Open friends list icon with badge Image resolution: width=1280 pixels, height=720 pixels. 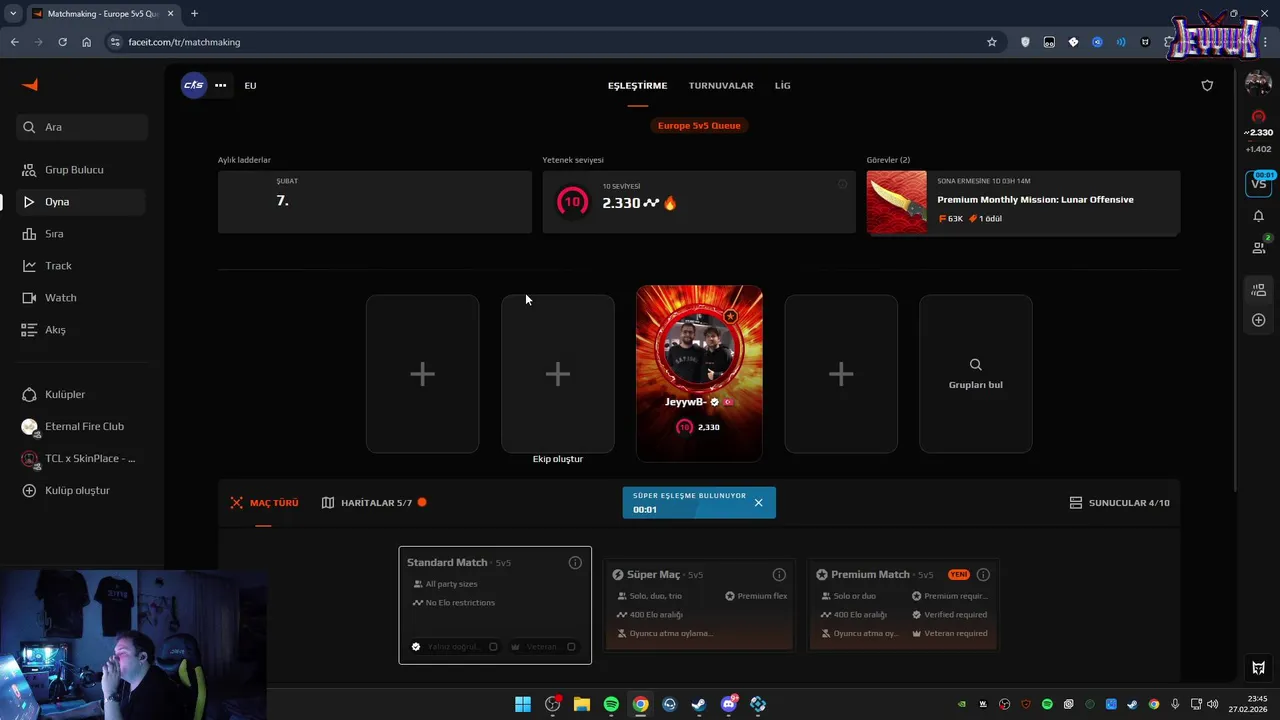click(1258, 247)
